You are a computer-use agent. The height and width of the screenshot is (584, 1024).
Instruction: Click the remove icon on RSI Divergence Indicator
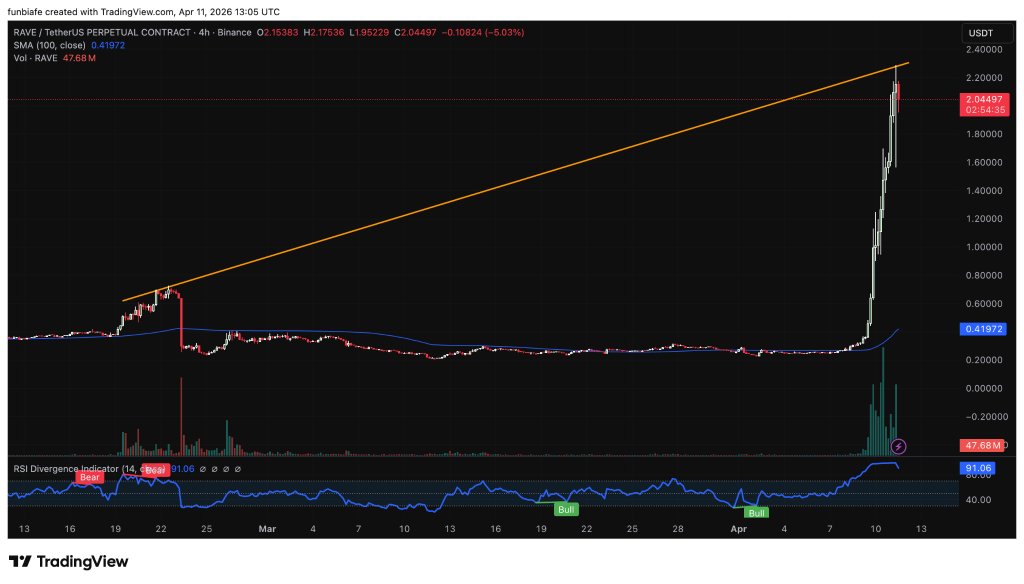[225, 467]
